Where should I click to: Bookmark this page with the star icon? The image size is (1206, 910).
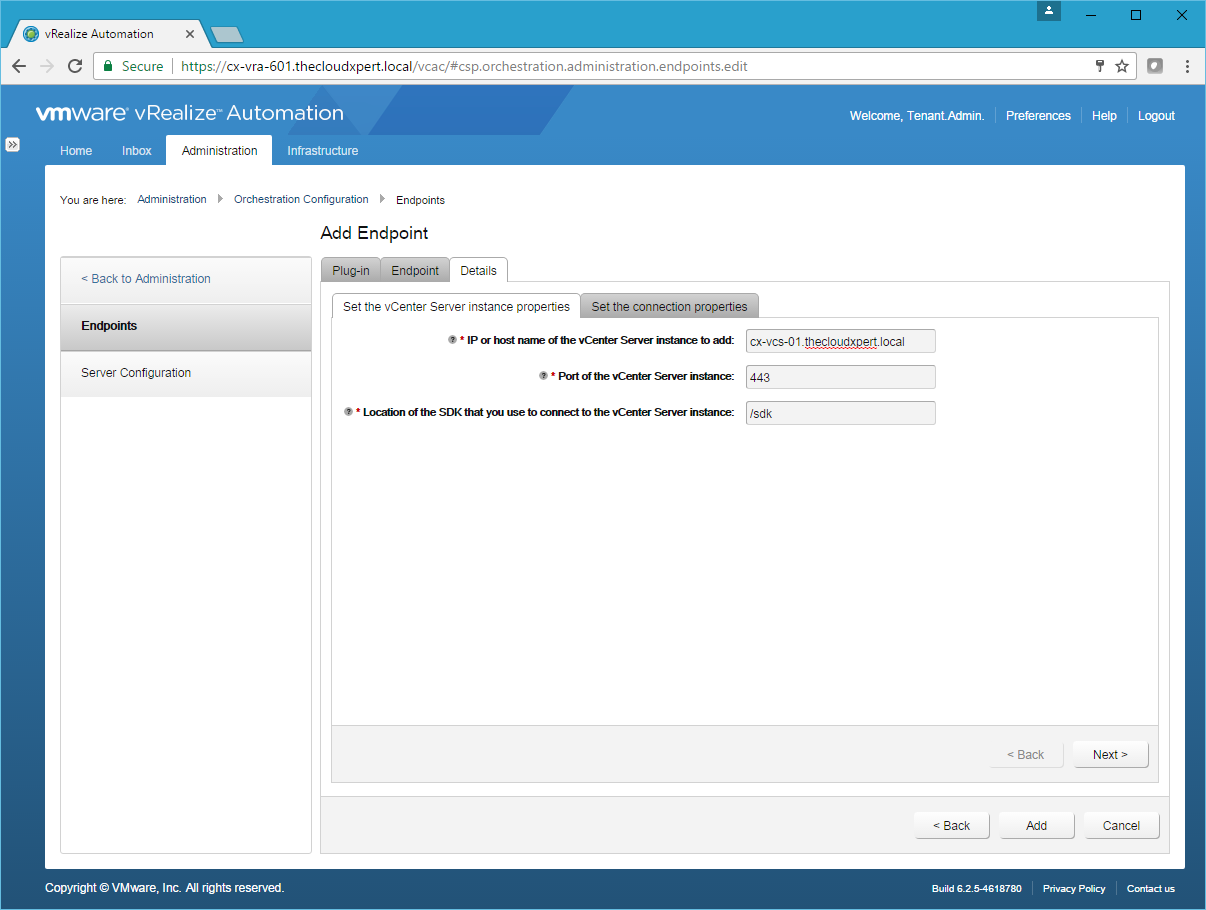click(1122, 66)
